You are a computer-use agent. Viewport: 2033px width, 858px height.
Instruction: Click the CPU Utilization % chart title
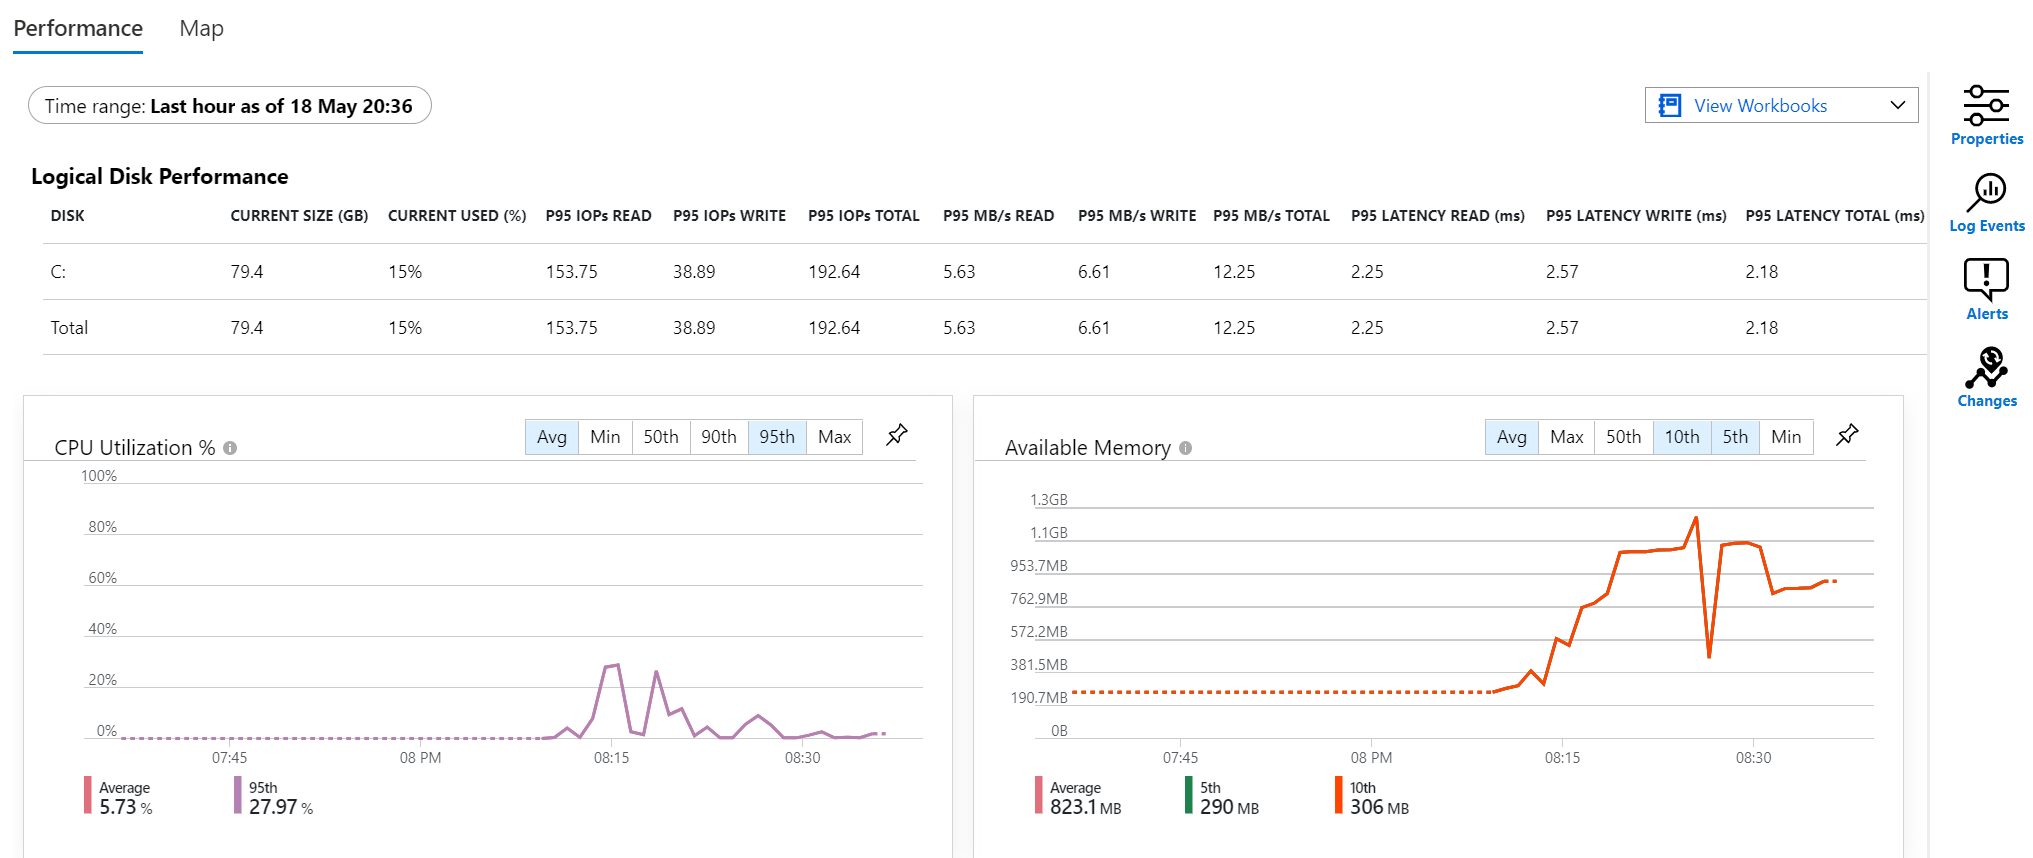[135, 448]
